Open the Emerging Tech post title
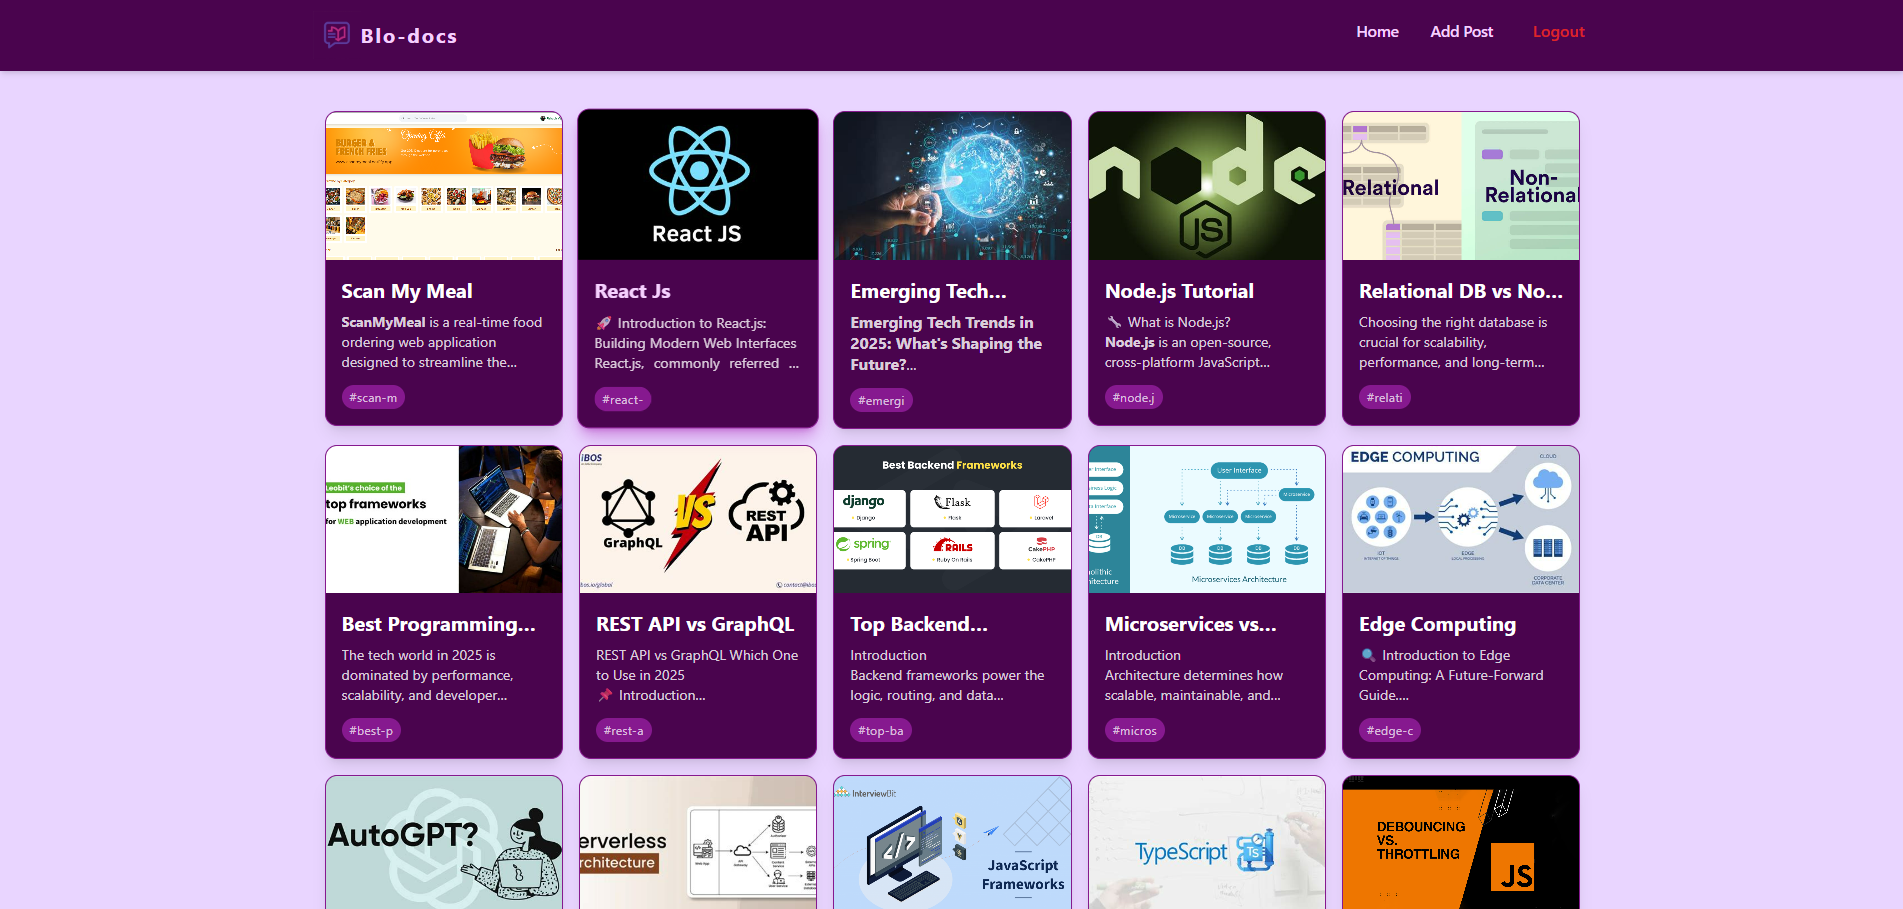Viewport: 1903px width, 909px height. pyautogui.click(x=928, y=291)
